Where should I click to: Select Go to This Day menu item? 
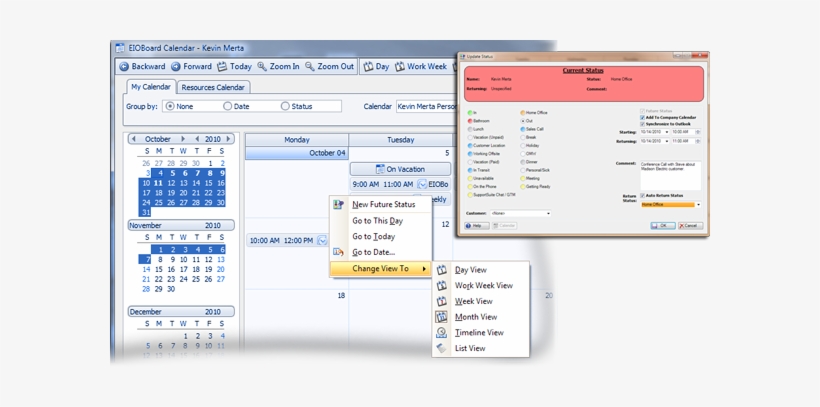(381, 221)
